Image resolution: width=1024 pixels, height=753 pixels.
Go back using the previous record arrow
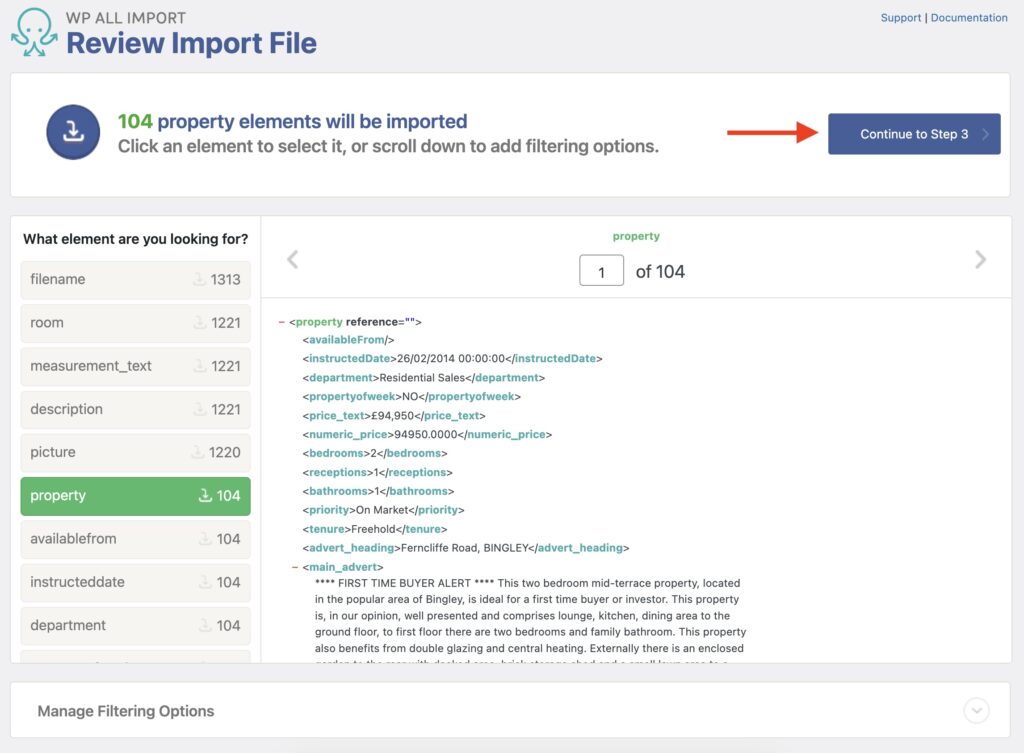click(292, 259)
